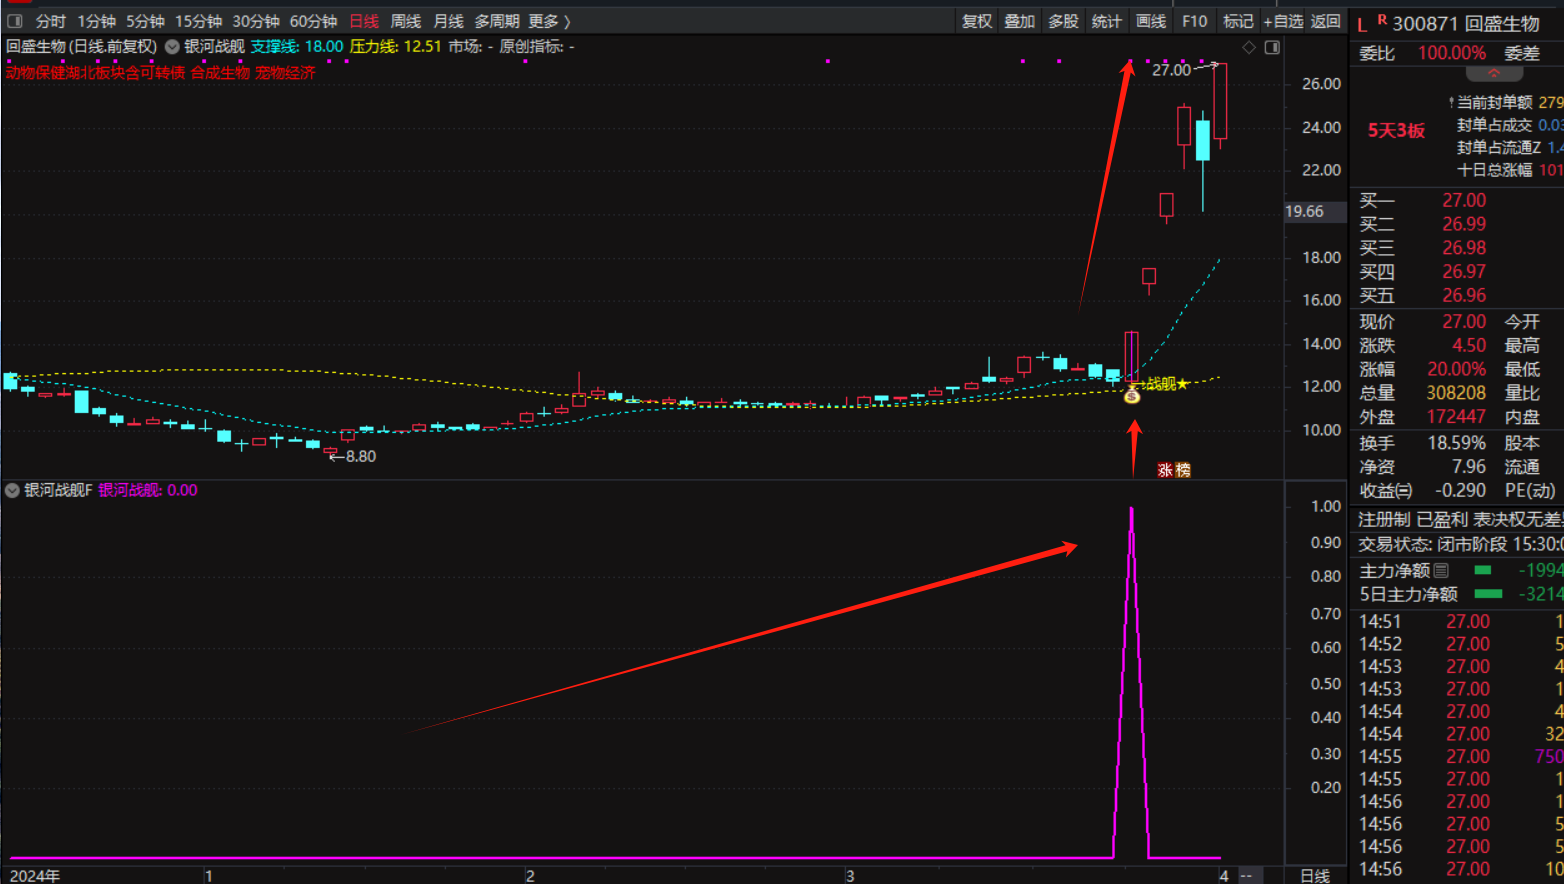Screen dimensions: 1564x884
Task: Click the orange 榜 badge icon
Action: coord(1183,470)
